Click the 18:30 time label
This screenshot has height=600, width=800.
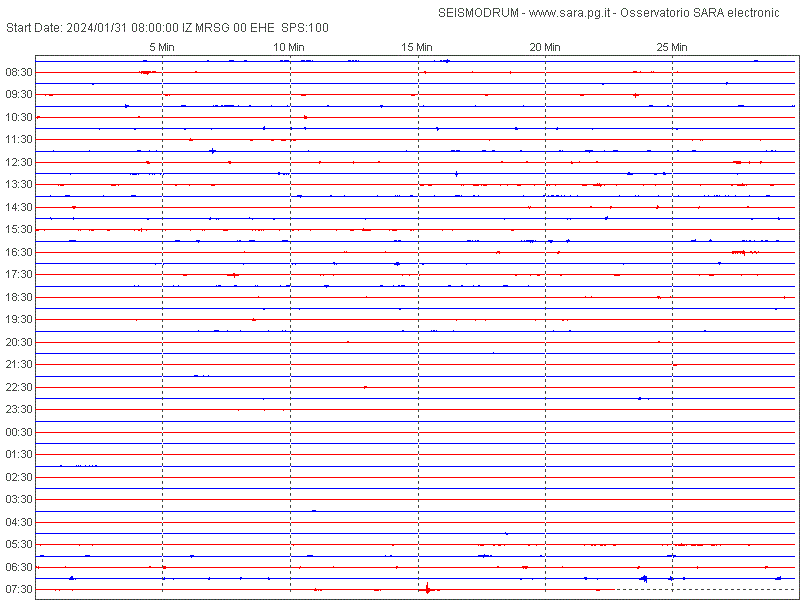tap(19, 297)
